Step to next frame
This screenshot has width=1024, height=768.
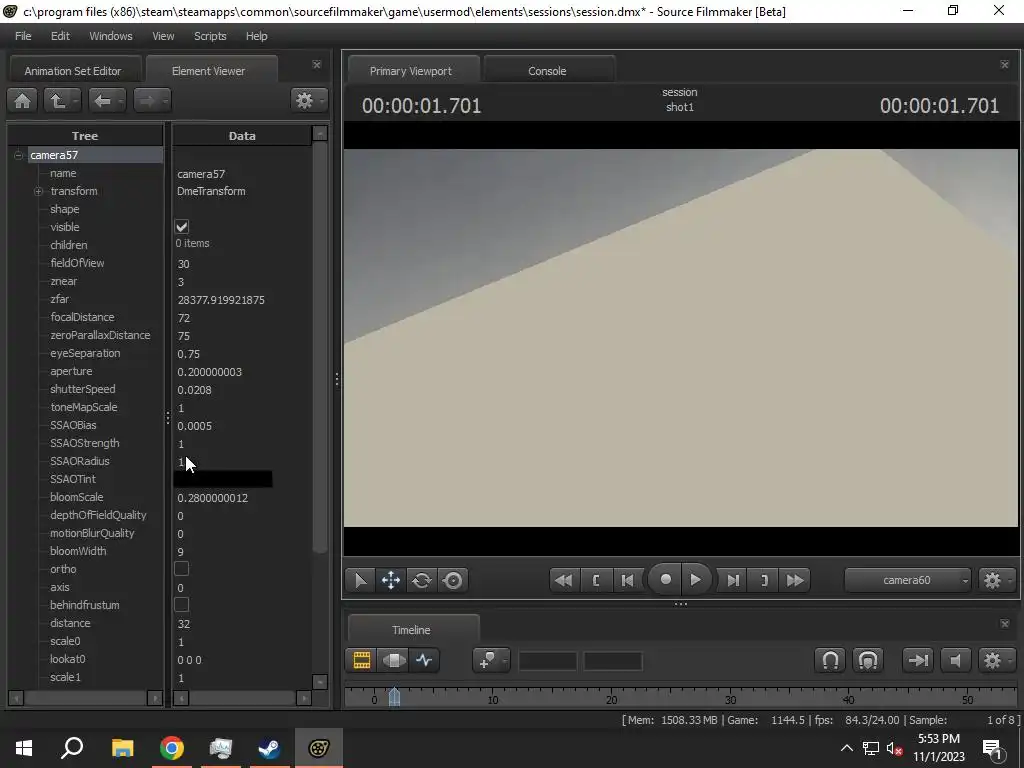pyautogui.click(x=733, y=580)
